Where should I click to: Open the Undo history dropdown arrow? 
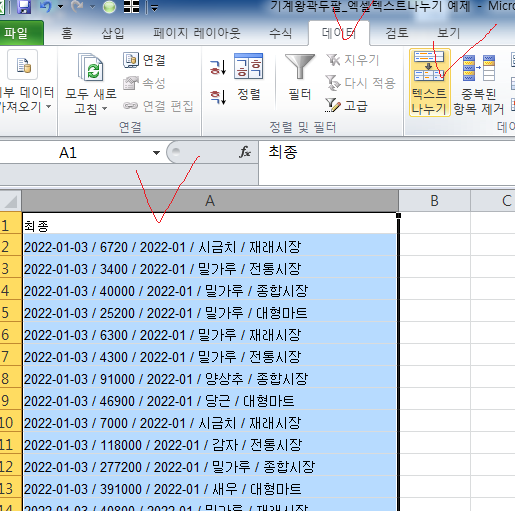click(x=61, y=7)
